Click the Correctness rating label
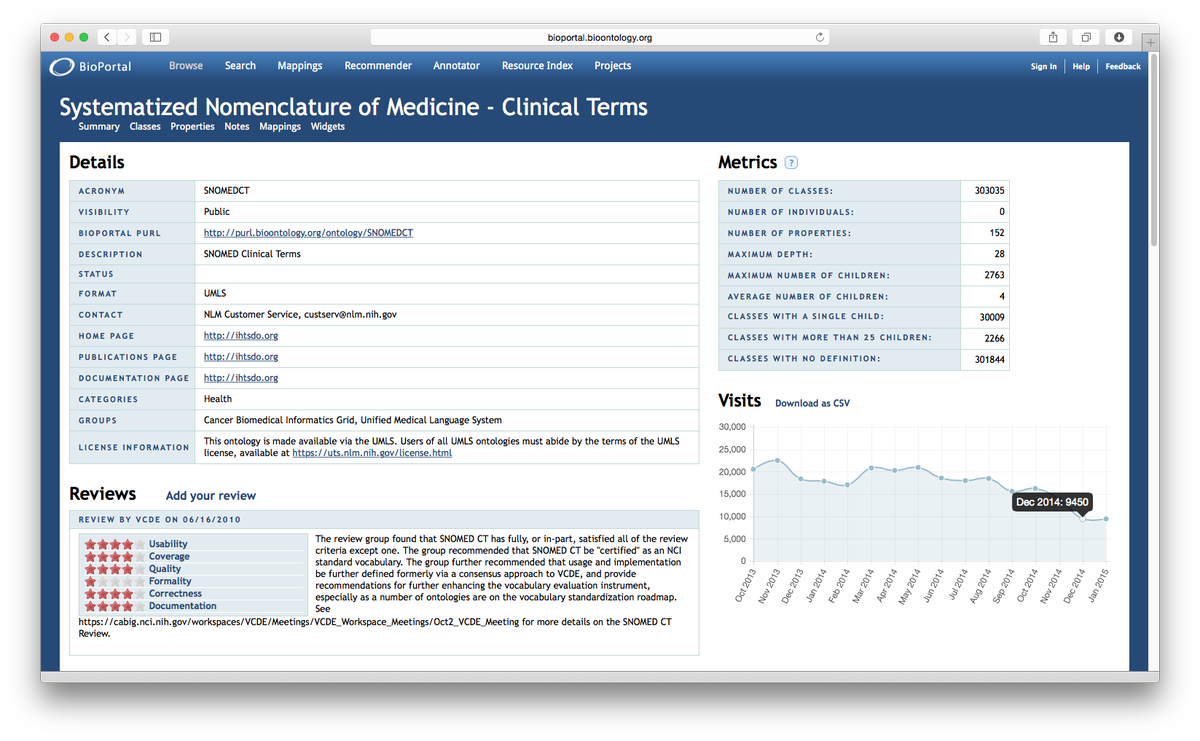The height and width of the screenshot is (741, 1200). pyautogui.click(x=175, y=594)
